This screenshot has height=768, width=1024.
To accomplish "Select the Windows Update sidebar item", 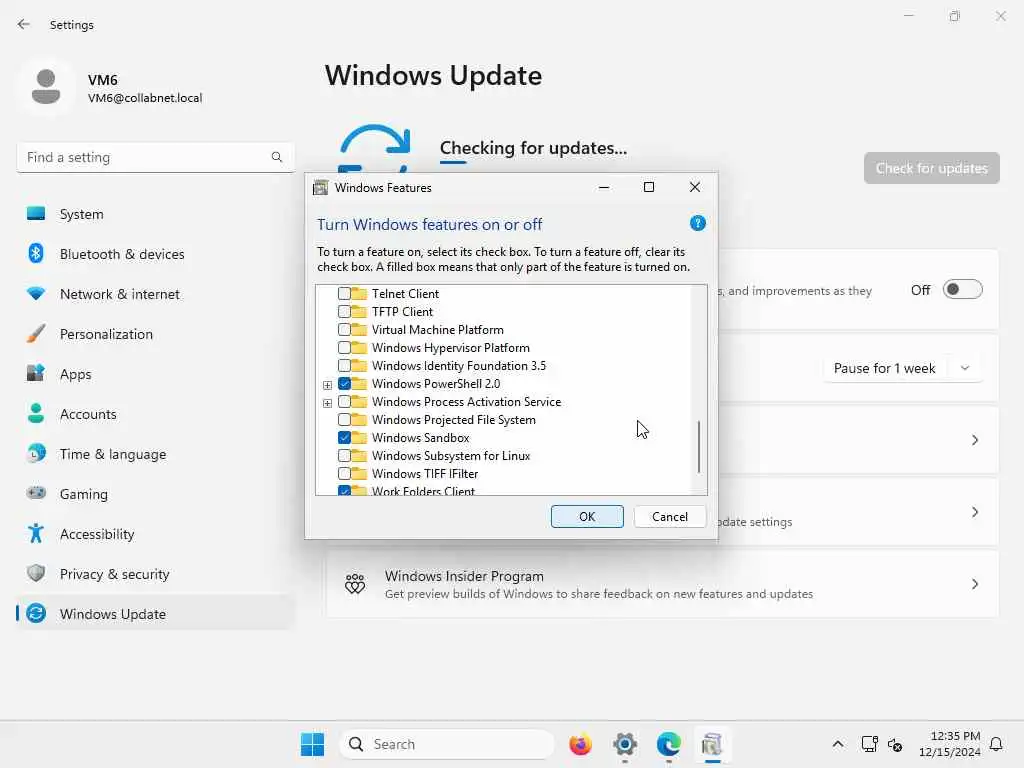I will click(x=155, y=613).
